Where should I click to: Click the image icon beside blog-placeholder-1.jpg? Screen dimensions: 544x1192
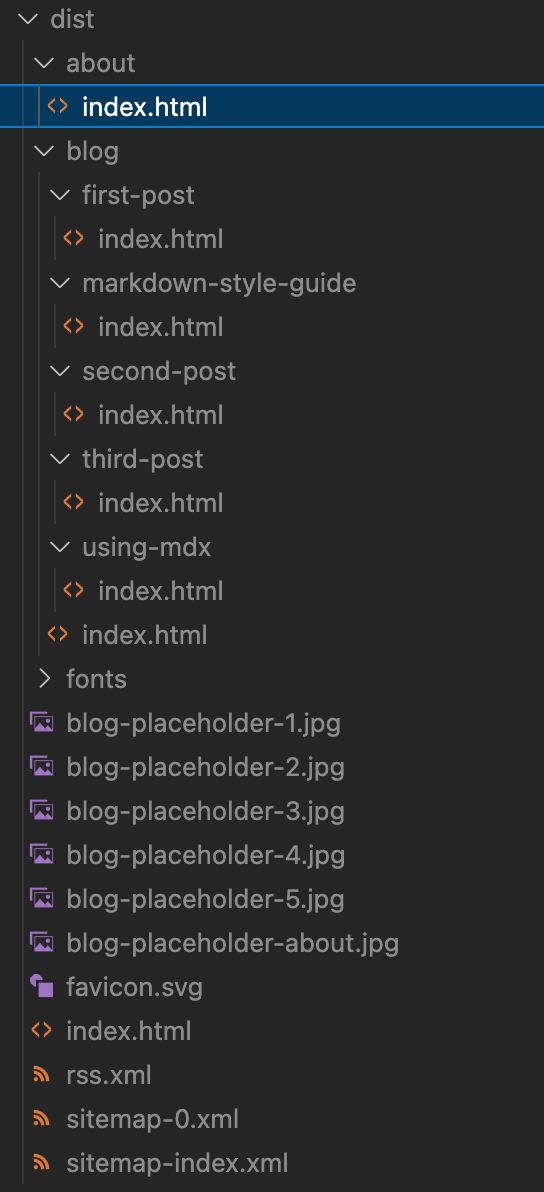click(x=41, y=723)
